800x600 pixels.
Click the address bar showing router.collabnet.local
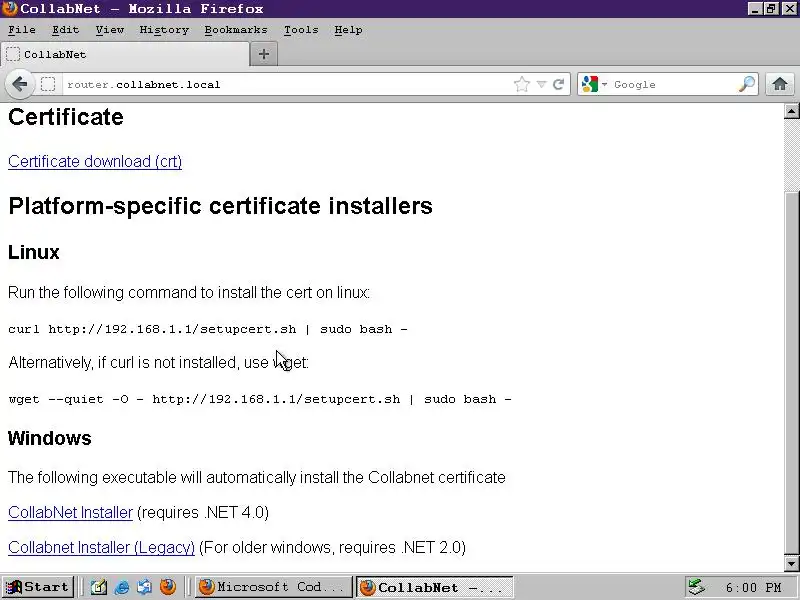point(288,84)
